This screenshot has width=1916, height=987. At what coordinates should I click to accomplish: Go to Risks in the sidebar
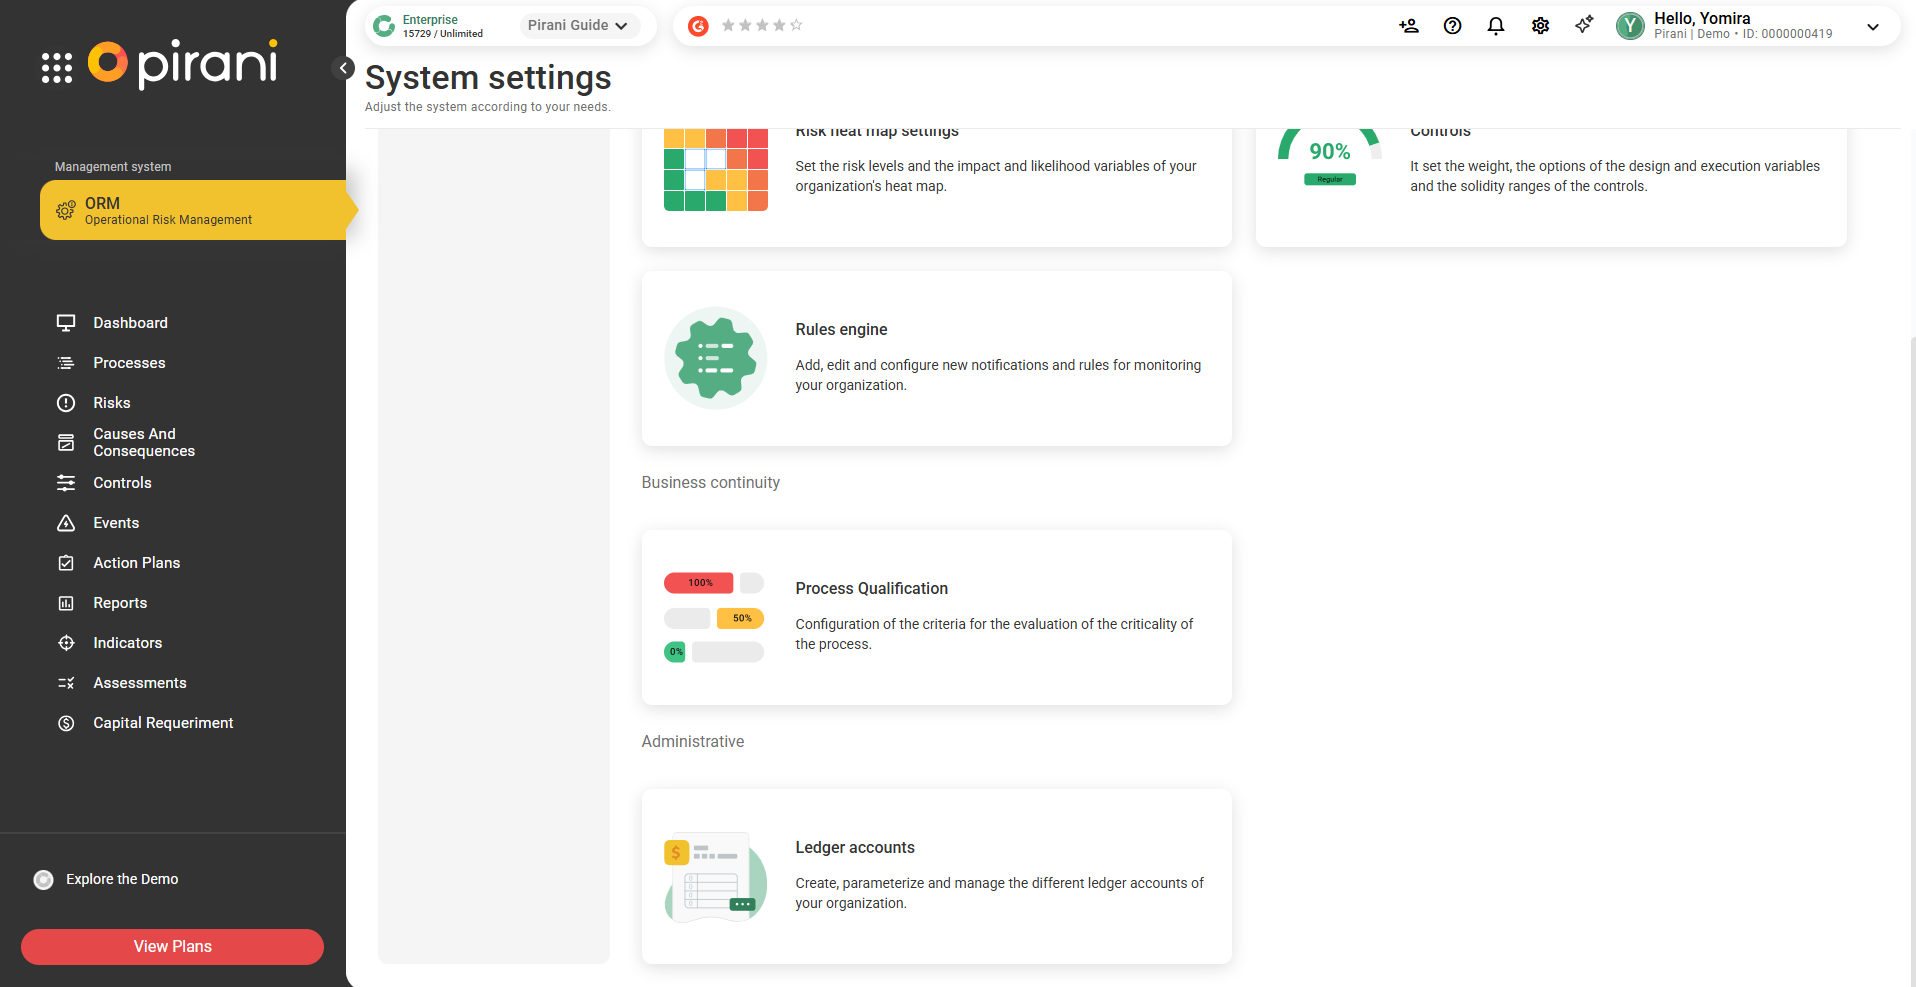(111, 403)
